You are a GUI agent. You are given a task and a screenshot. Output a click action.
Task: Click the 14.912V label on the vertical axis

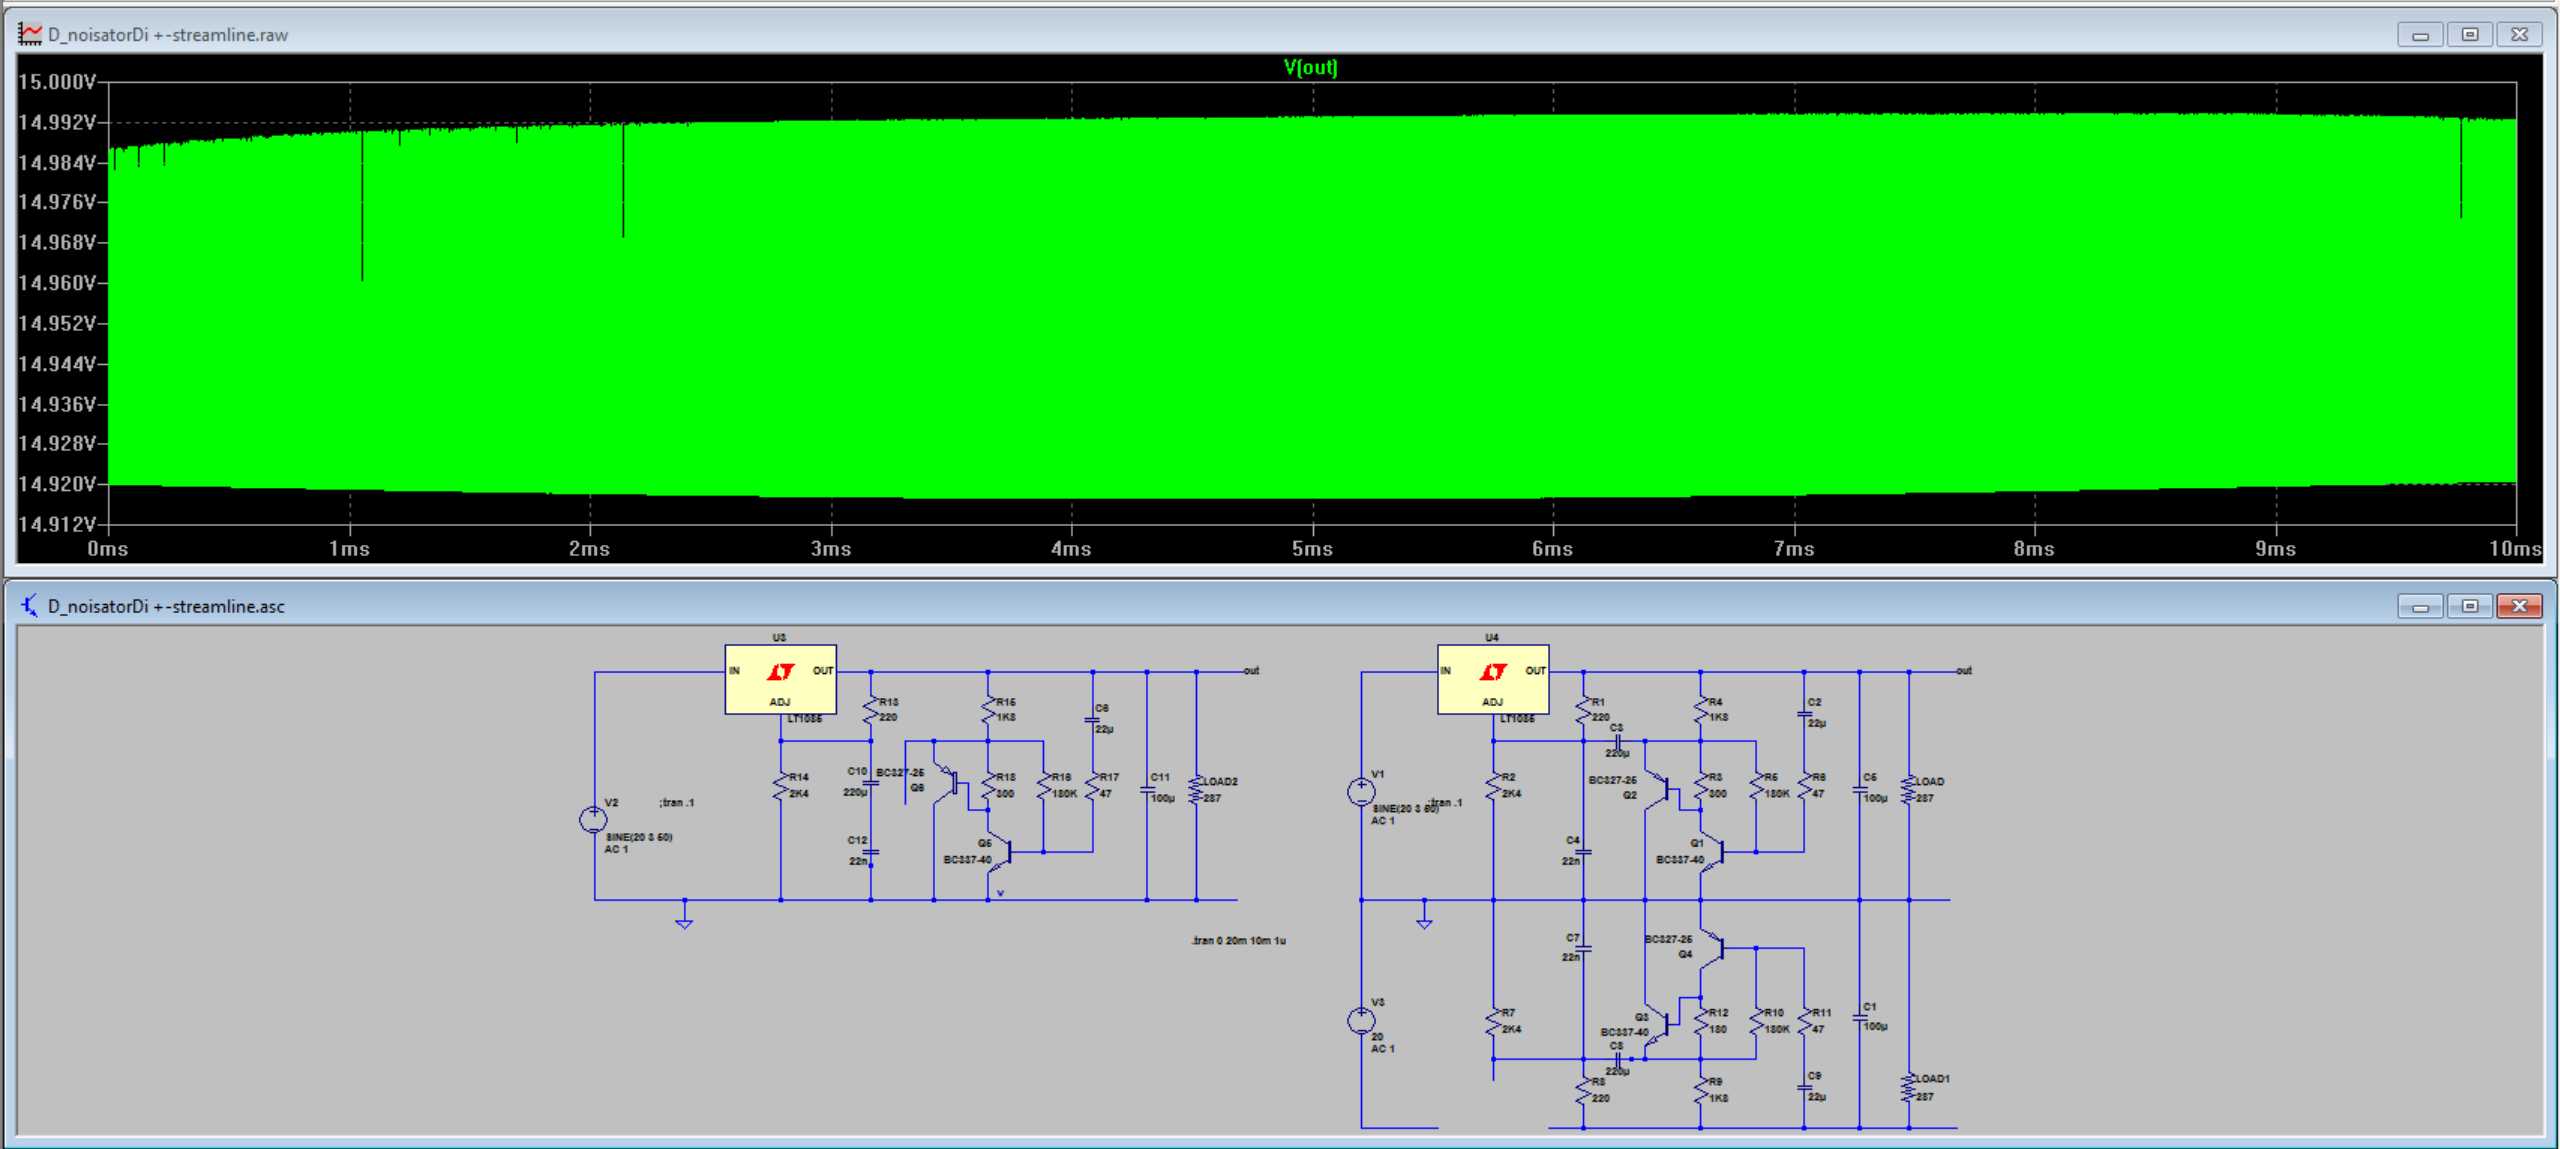pos(57,524)
